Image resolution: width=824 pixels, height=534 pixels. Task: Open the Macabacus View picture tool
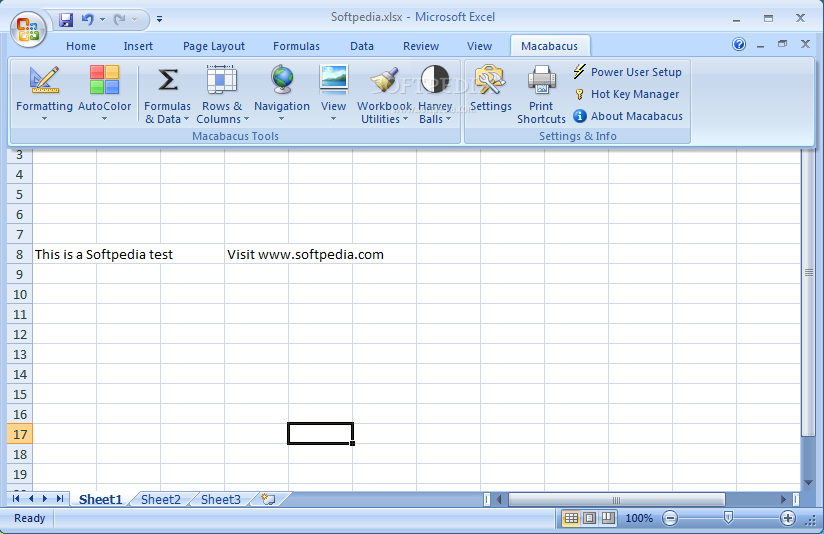pos(334,80)
